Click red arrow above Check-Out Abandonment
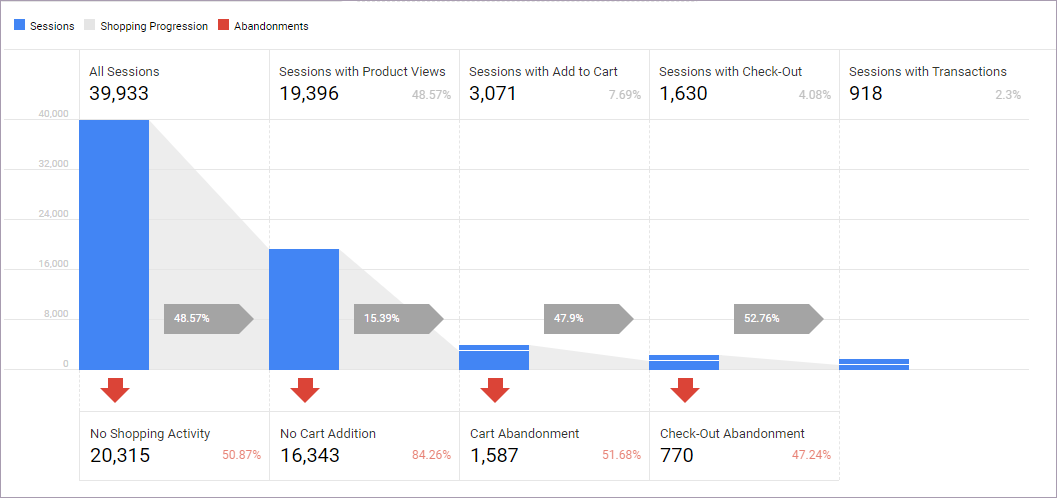 [x=685, y=389]
